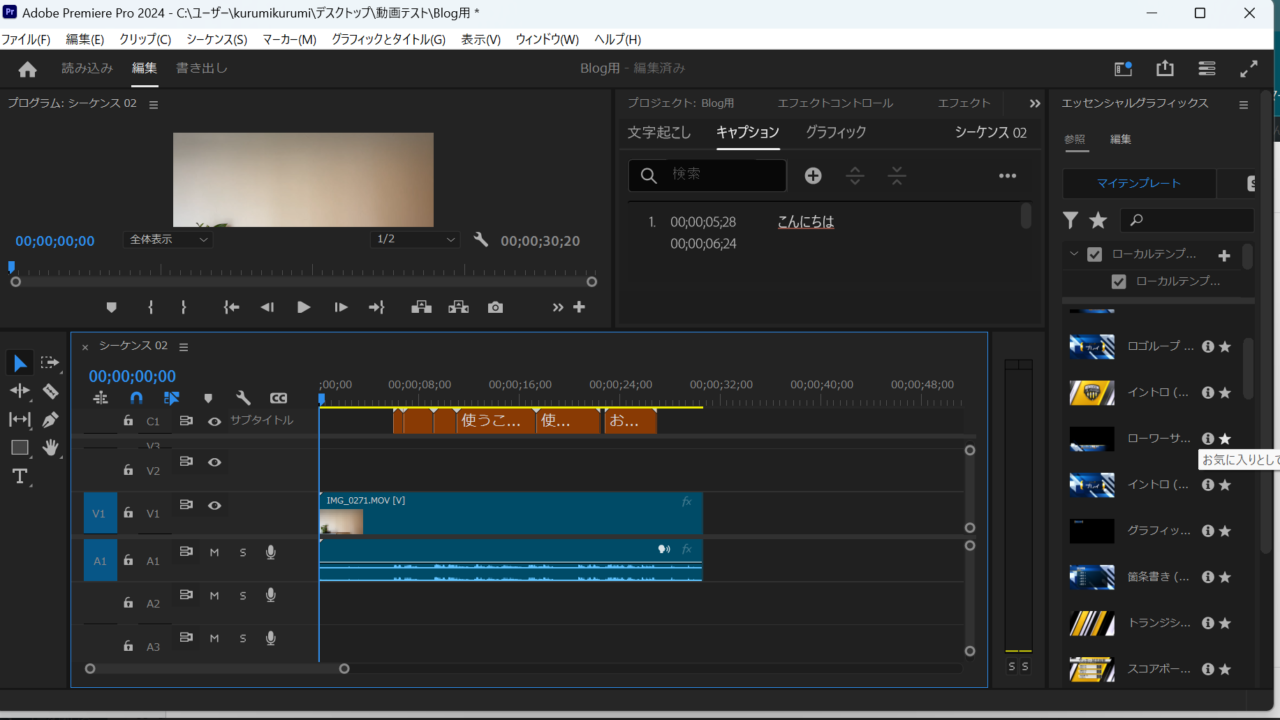Toggle local templates folder checkbox

click(1095, 254)
